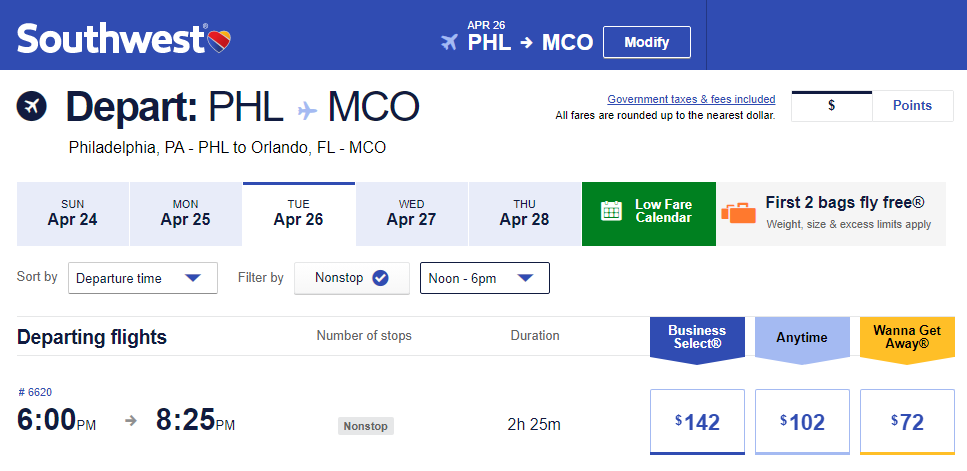Click the light blue plane between PHL and MCO
The image size is (967, 471).
tap(307, 110)
